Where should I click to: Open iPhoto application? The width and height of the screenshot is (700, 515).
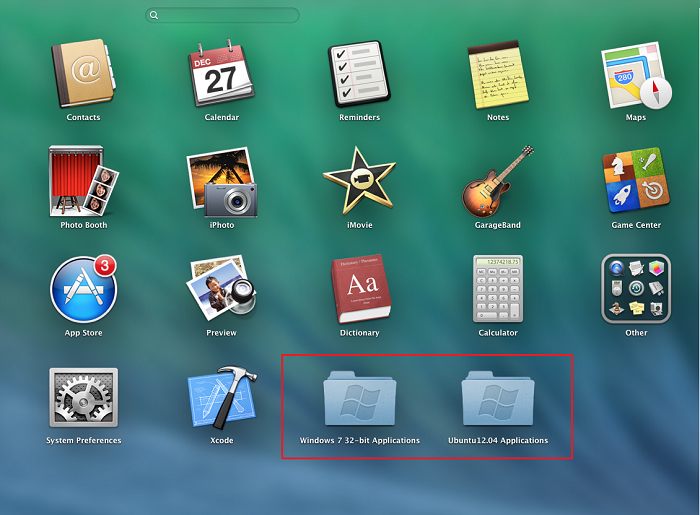[x=222, y=182]
